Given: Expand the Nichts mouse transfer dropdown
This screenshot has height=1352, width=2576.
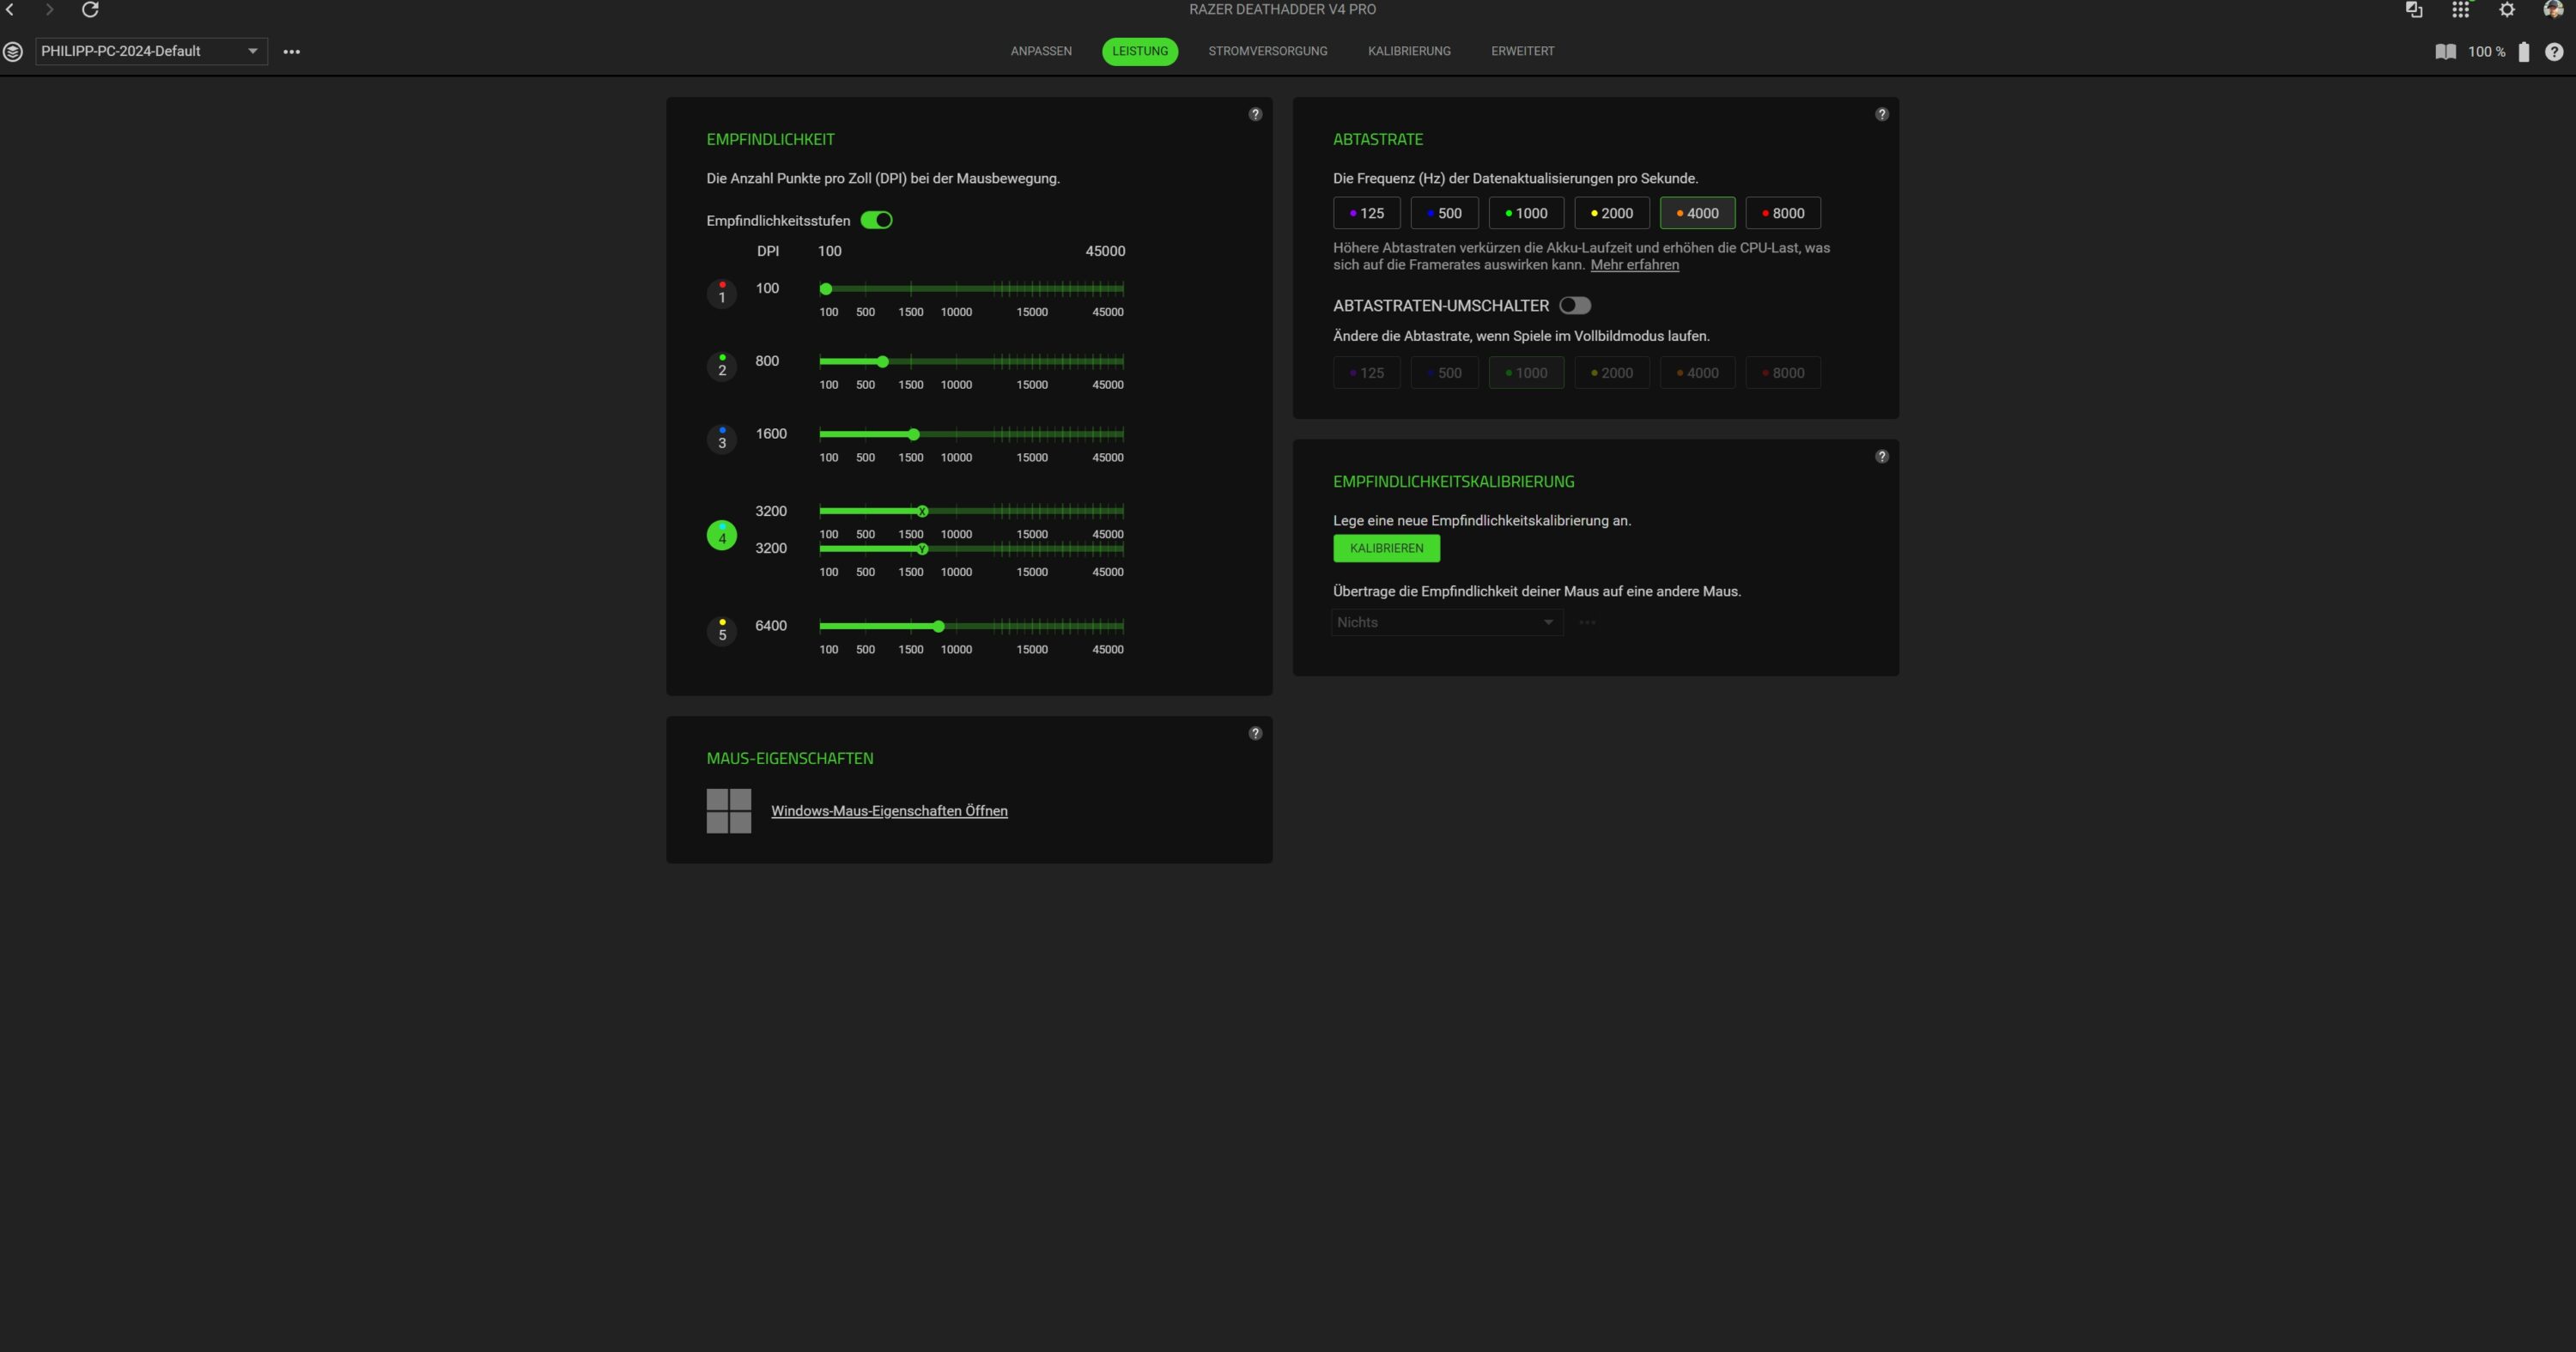Looking at the screenshot, I should (x=1446, y=623).
